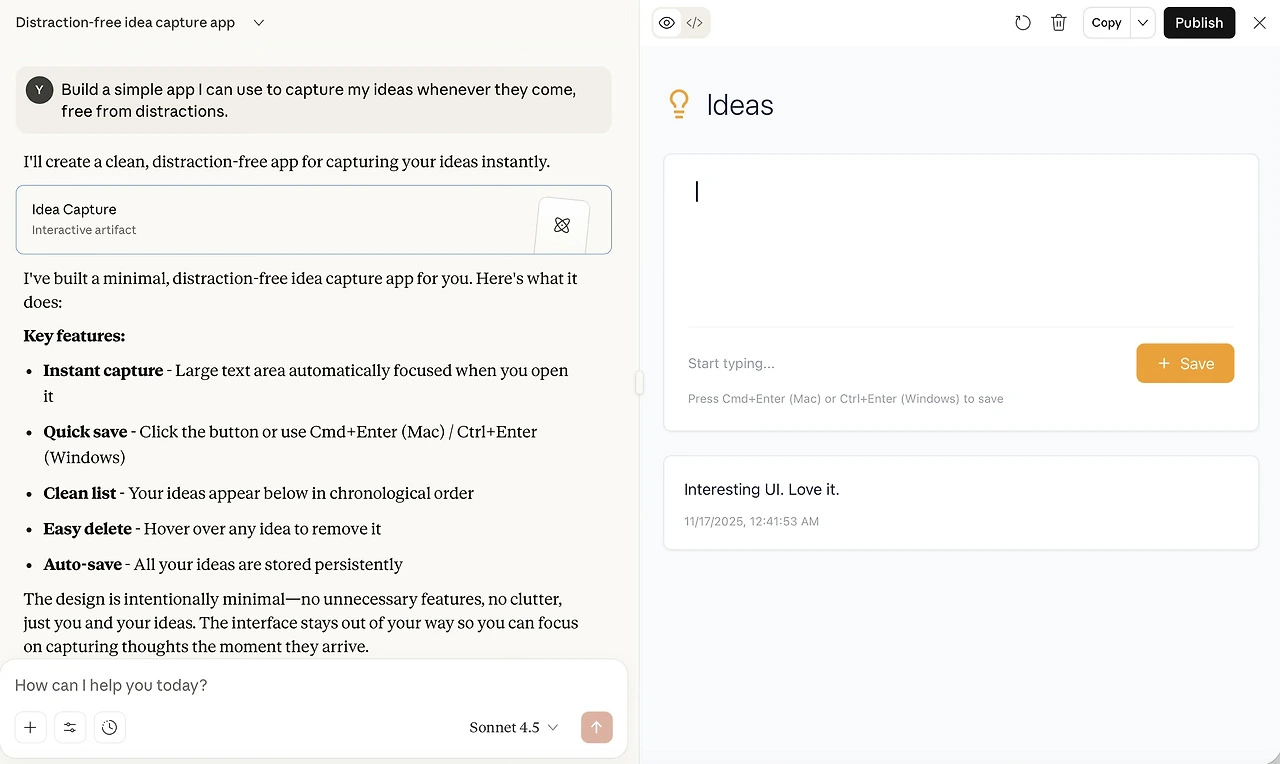The width and height of the screenshot is (1280, 764).
Task: Click the panel resize divider handle
Action: point(639,382)
